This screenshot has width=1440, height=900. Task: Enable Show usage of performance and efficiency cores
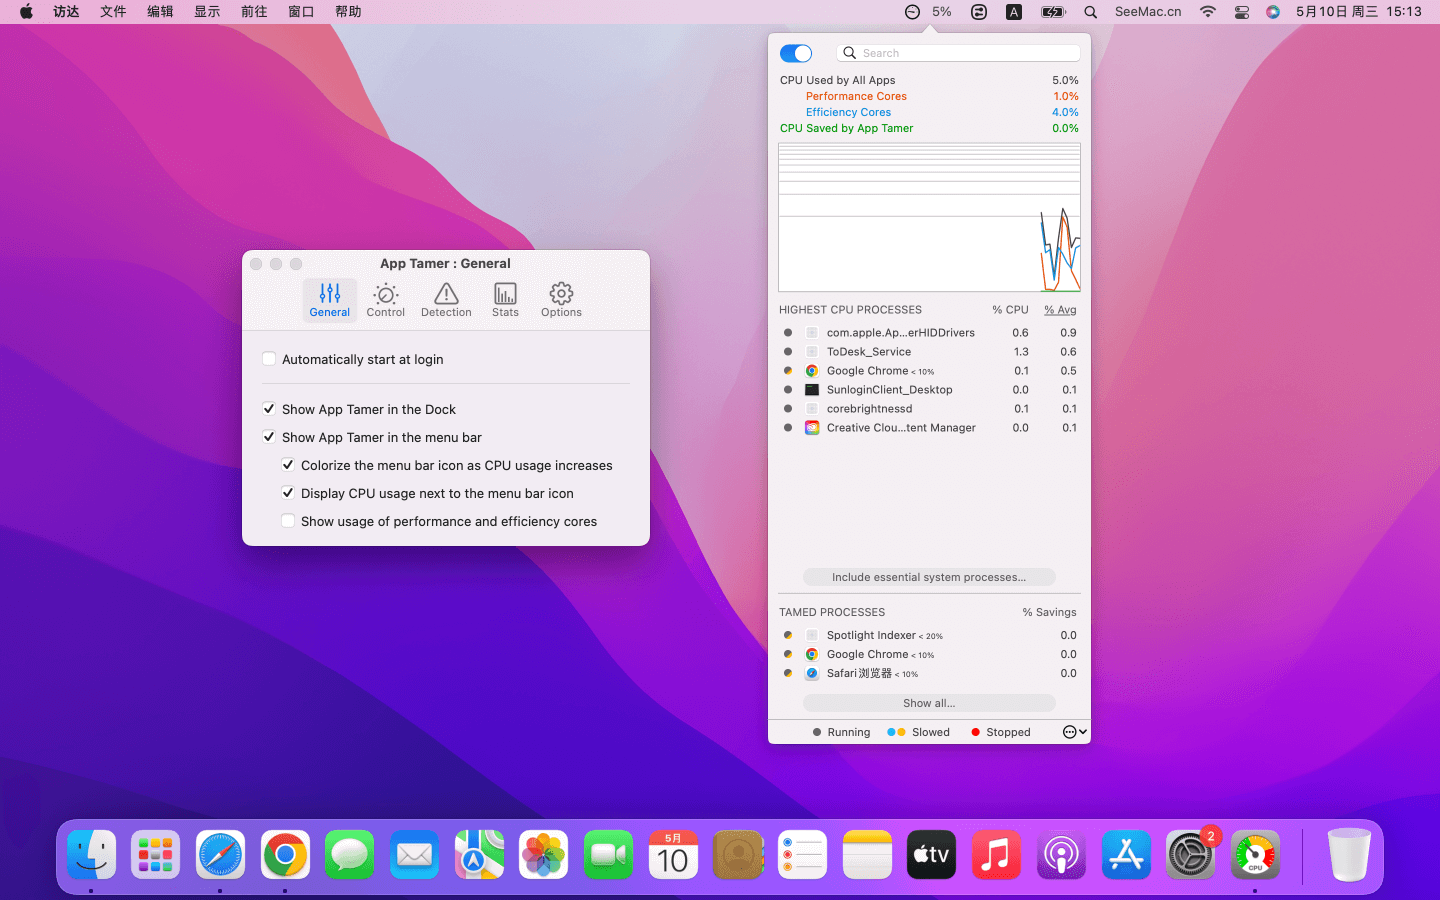[x=288, y=521]
